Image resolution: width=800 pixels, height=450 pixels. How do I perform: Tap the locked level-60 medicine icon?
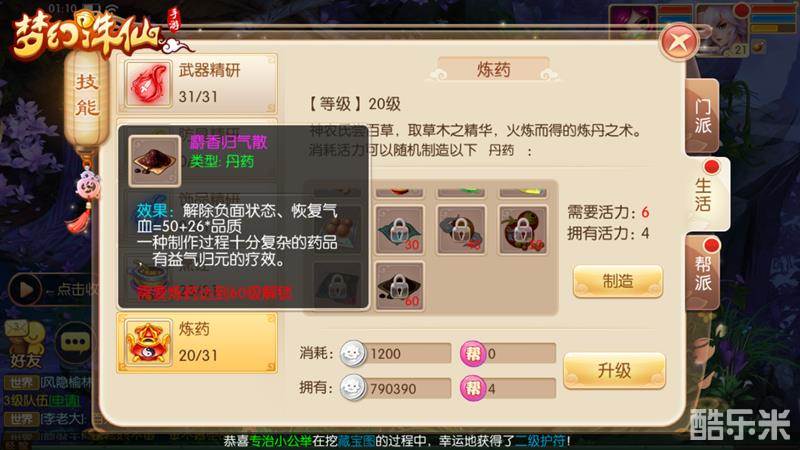(x=399, y=286)
